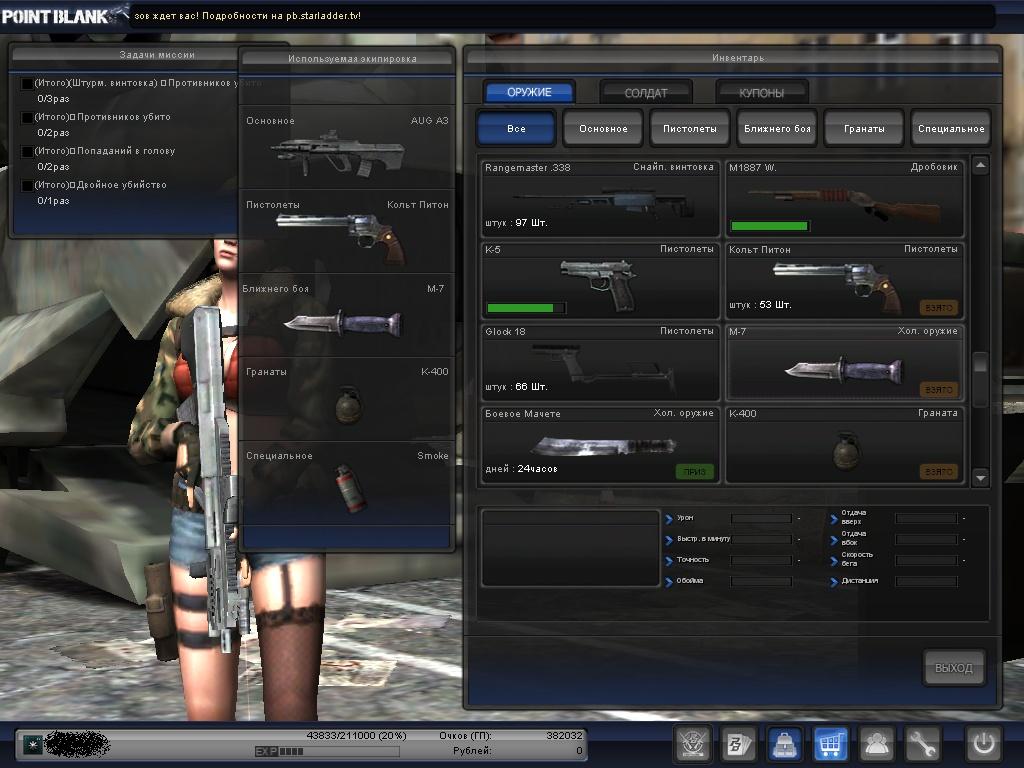Image resolution: width=1024 pixels, height=768 pixels.
Task: Click the 'штук : 53 Шт.' count
Action: click(760, 305)
